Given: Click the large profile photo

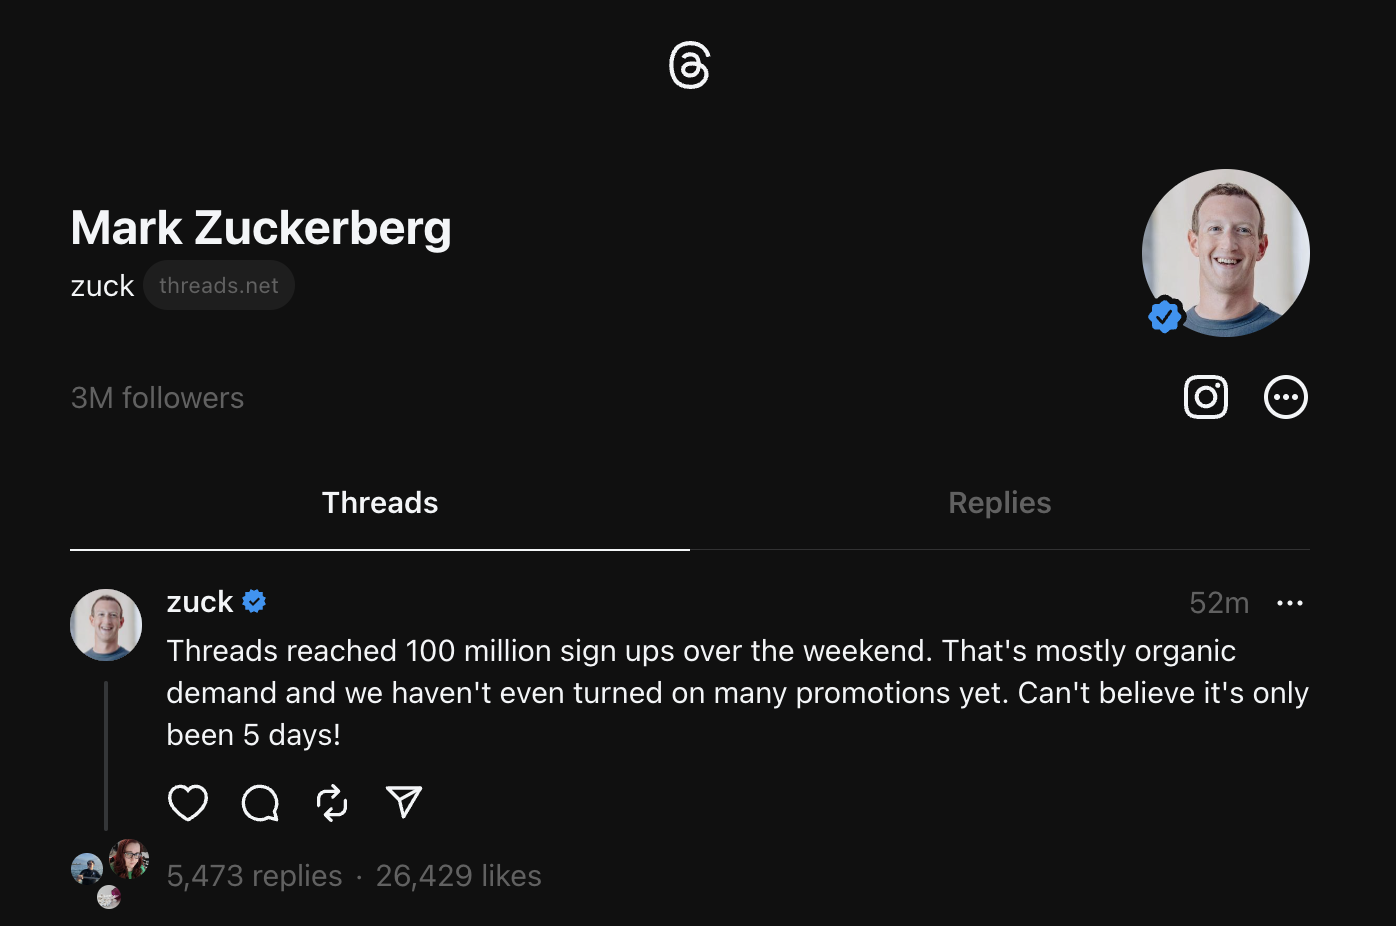Looking at the screenshot, I should coord(1226,253).
